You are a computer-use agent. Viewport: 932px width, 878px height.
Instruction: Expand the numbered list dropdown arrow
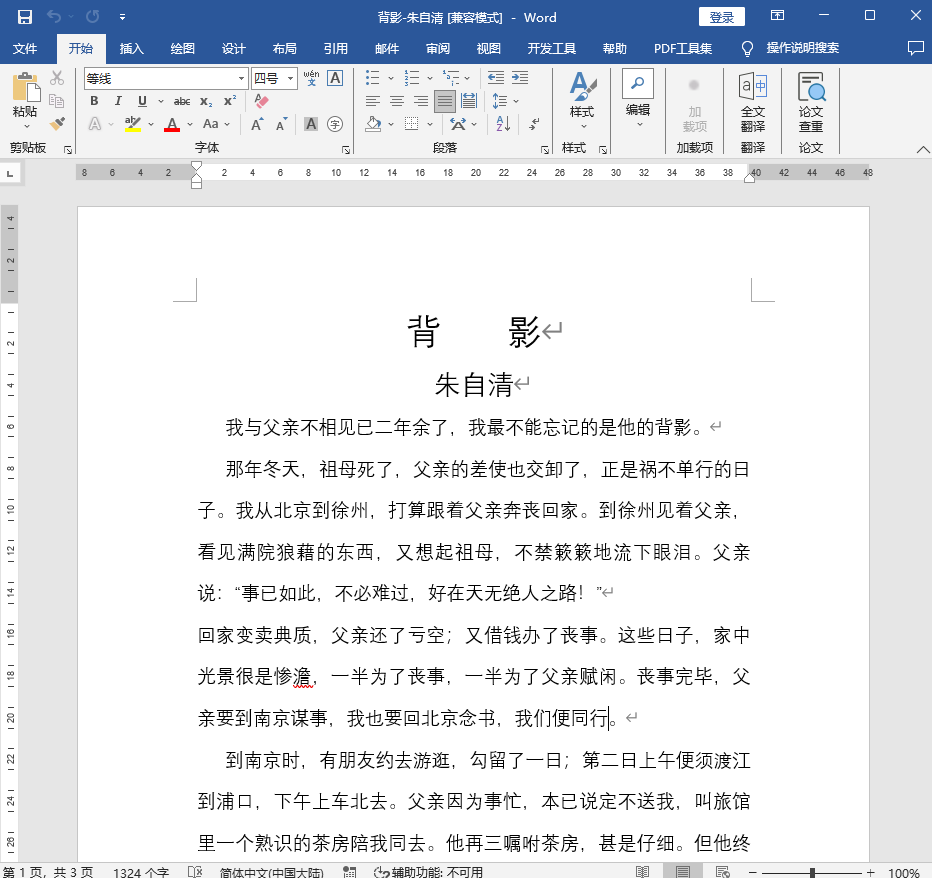click(x=430, y=78)
